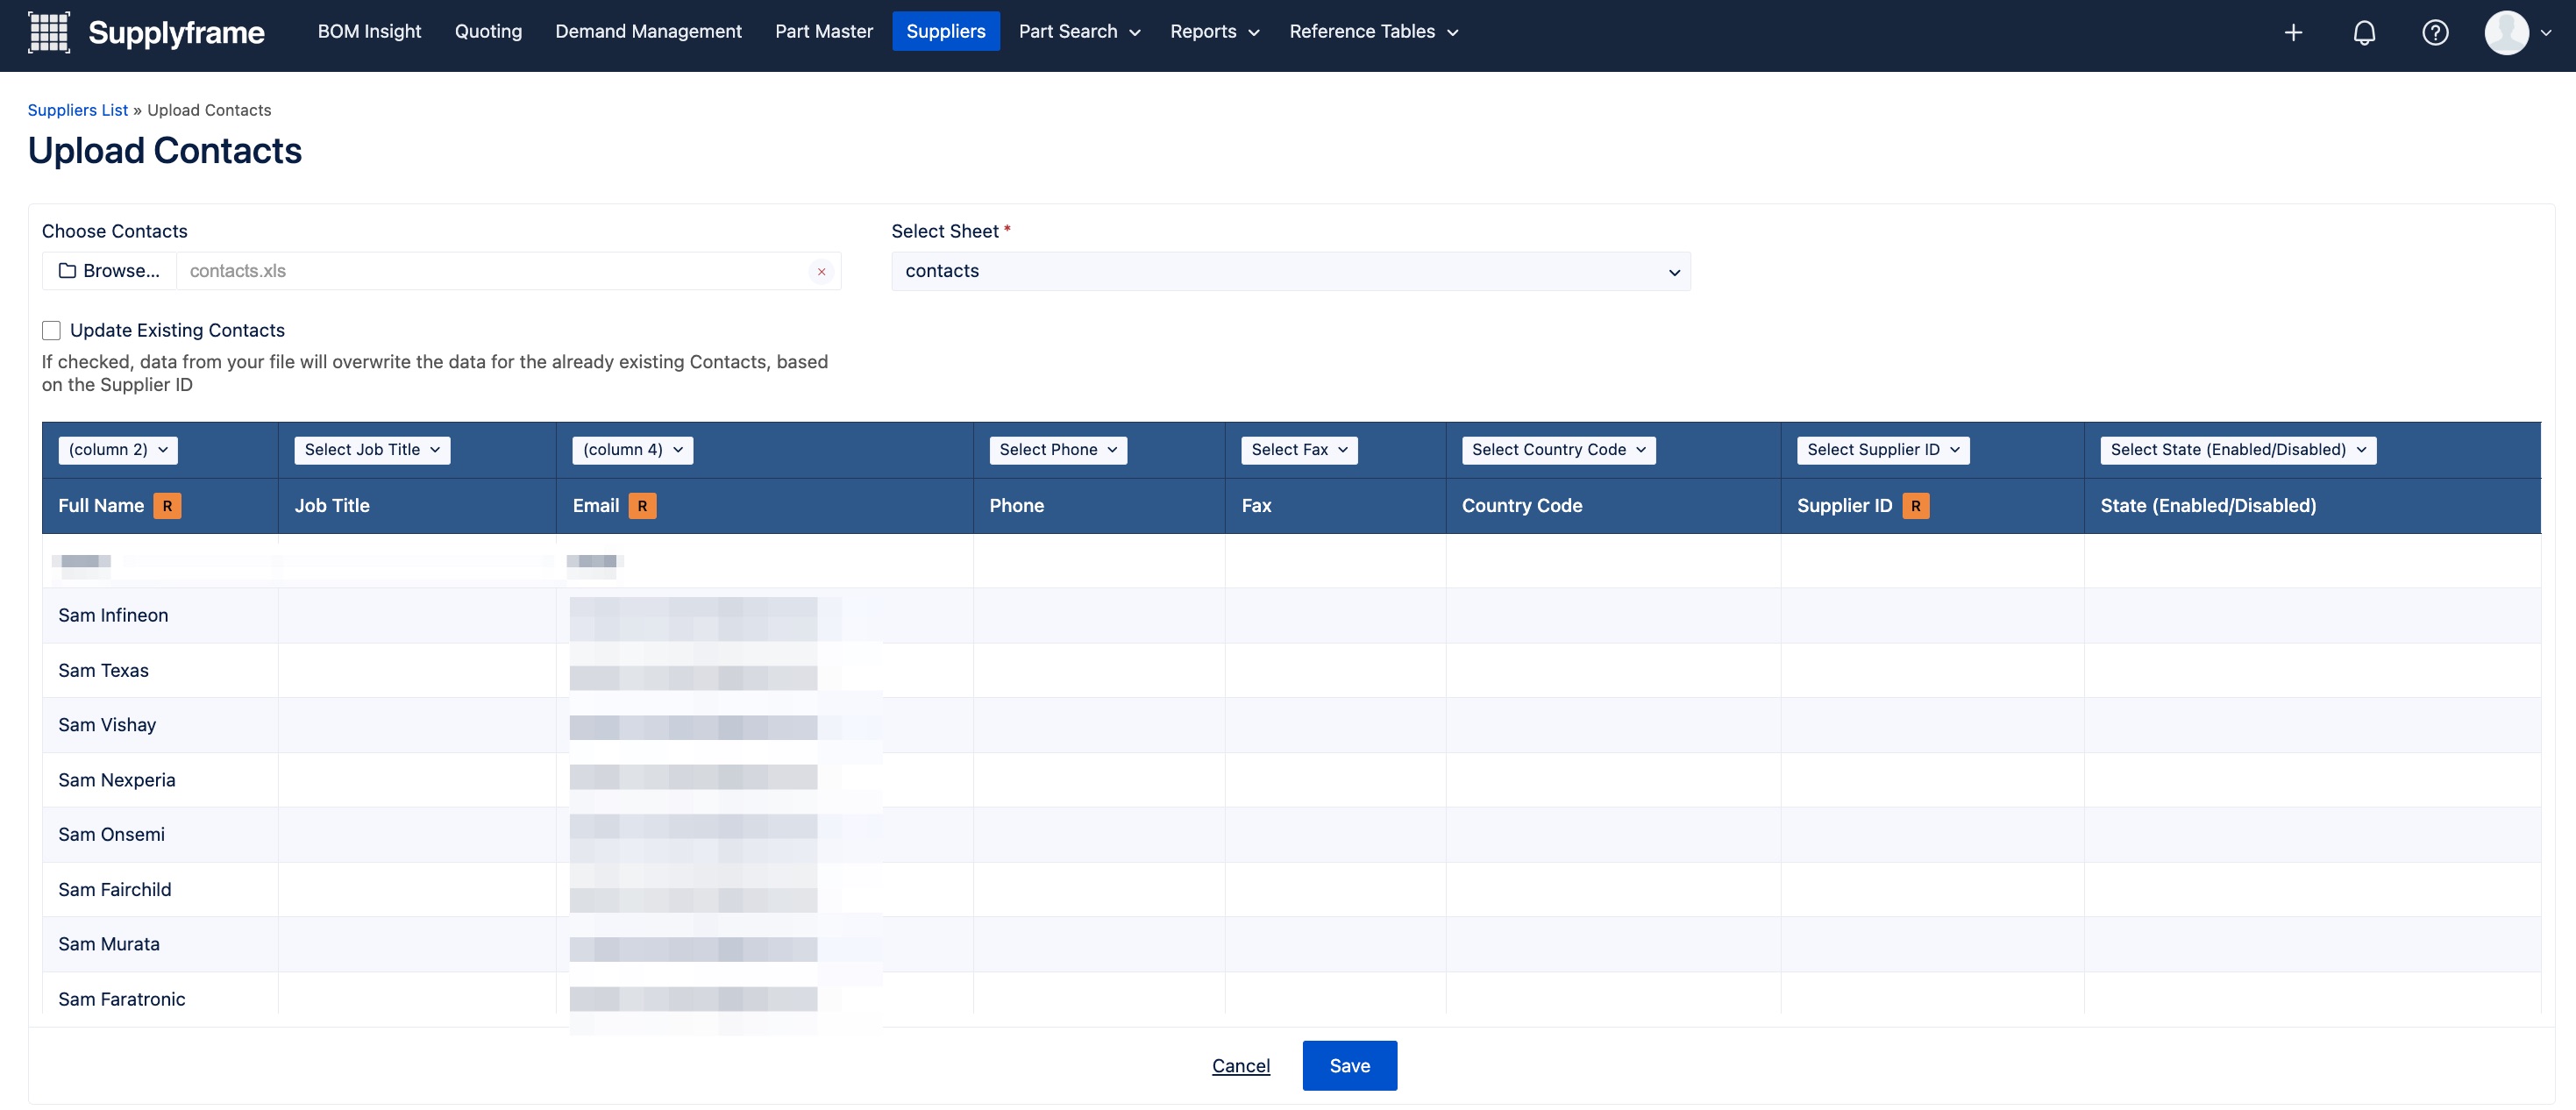Select the Sam Onsemi row name
The height and width of the screenshot is (1110, 2576).
click(111, 835)
